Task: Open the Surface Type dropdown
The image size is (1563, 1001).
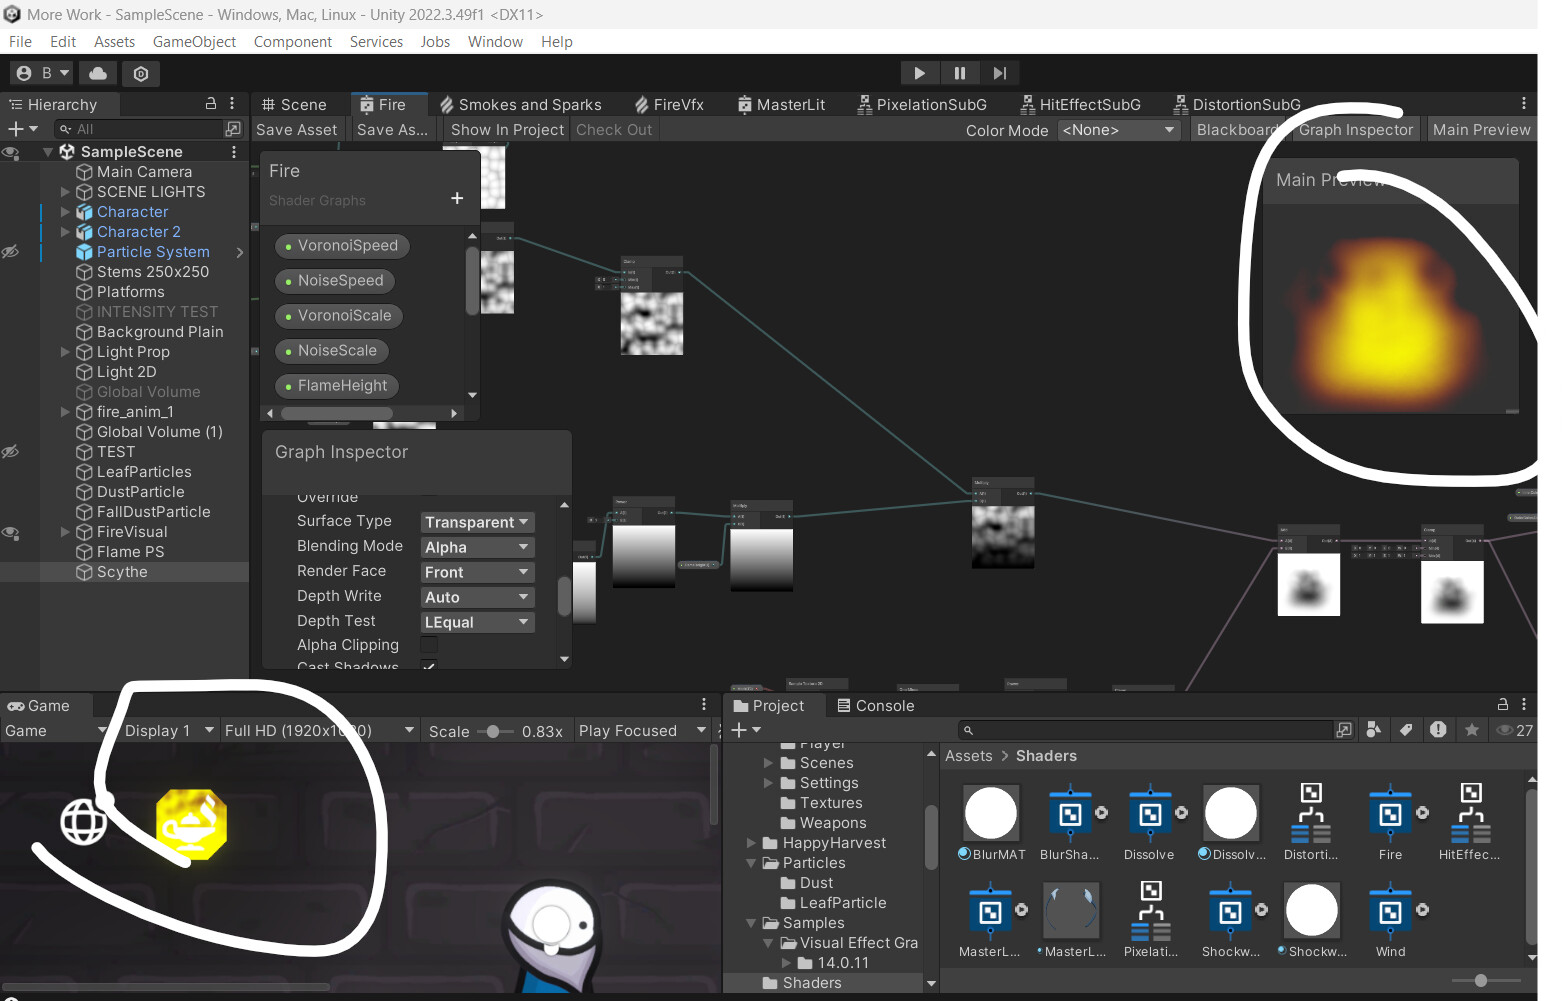Action: click(x=477, y=521)
